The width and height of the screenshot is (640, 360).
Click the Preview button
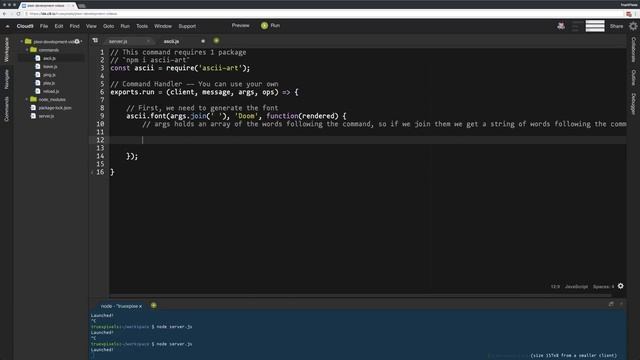click(x=240, y=25)
